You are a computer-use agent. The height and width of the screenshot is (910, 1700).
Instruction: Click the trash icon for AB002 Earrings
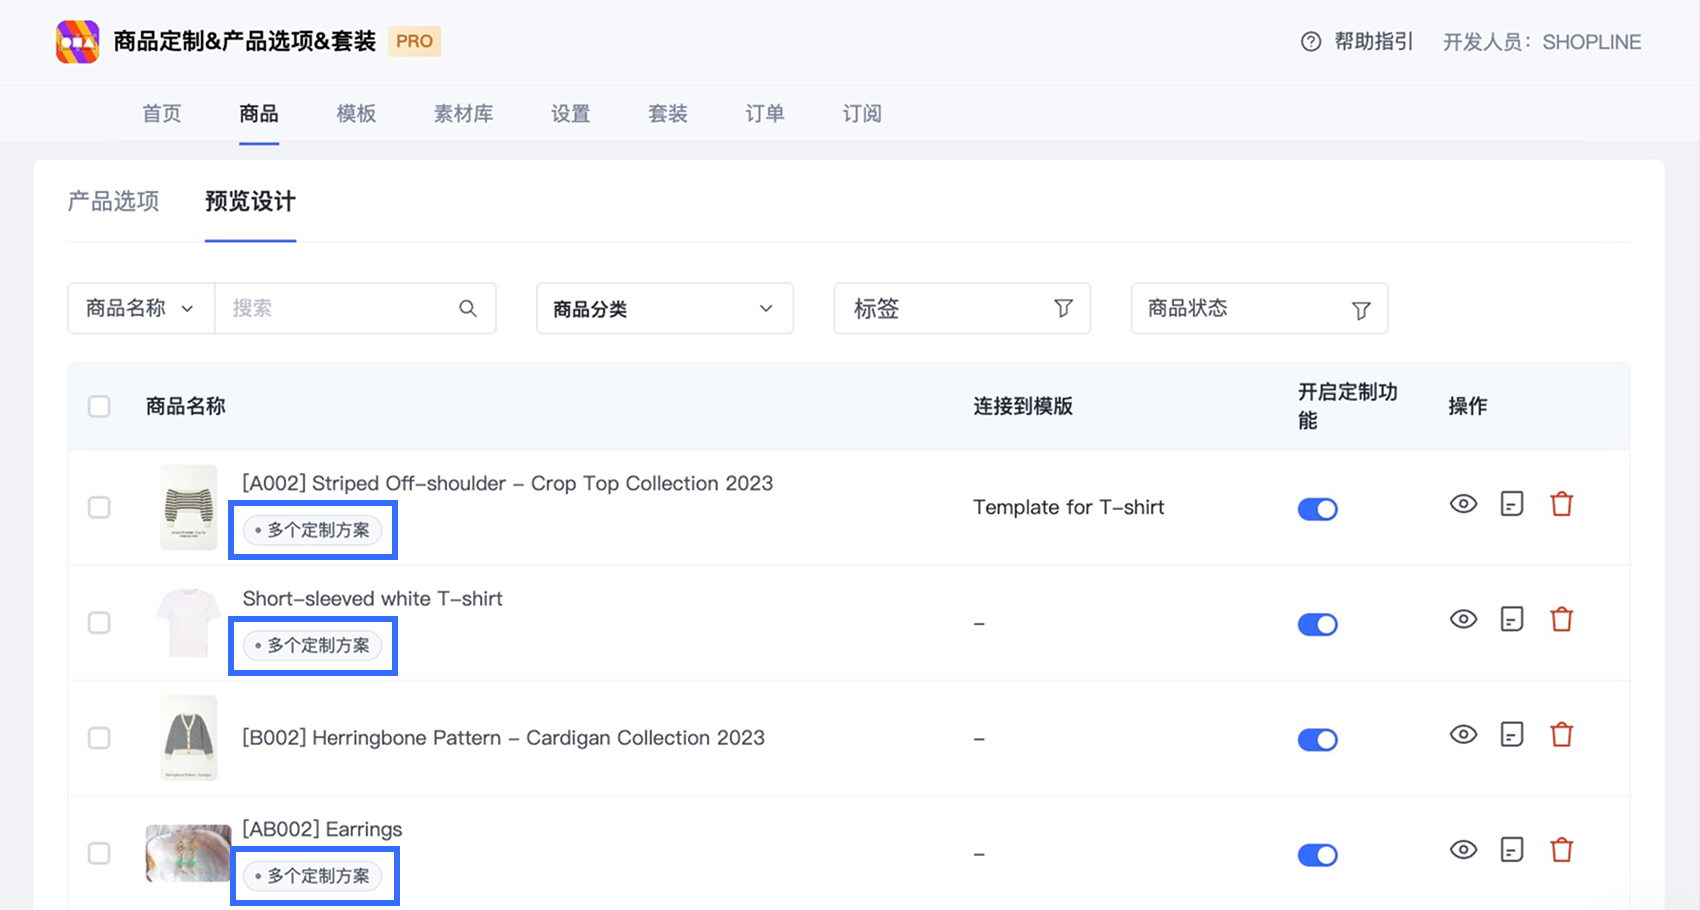(1561, 851)
